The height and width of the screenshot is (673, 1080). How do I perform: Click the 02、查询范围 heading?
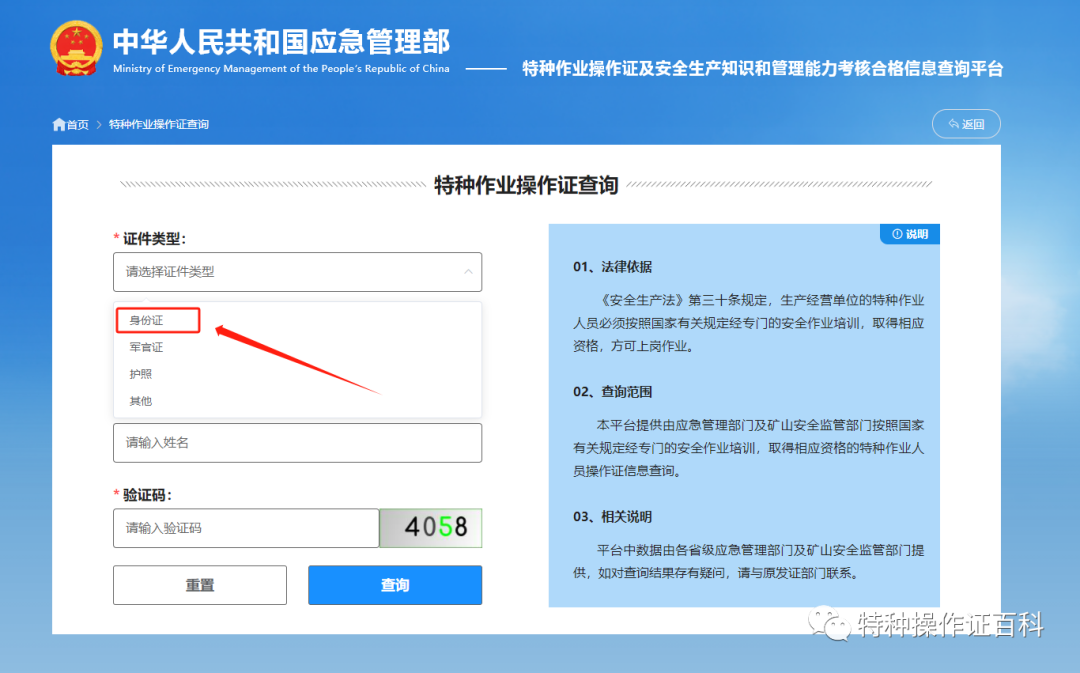point(612,392)
